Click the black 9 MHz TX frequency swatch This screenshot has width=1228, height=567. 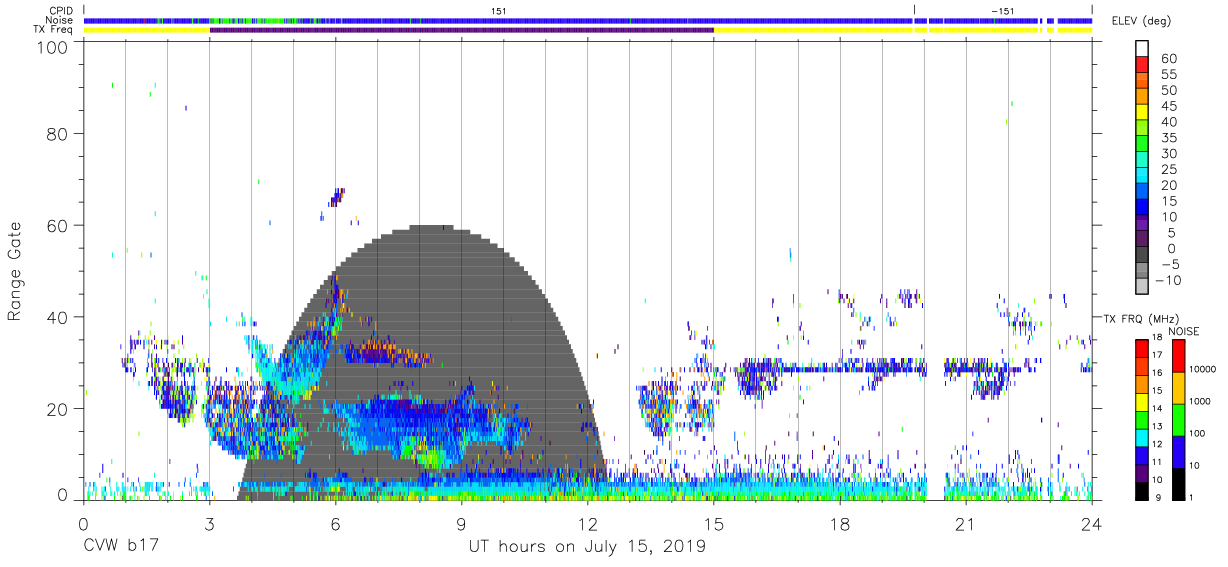[1142, 490]
